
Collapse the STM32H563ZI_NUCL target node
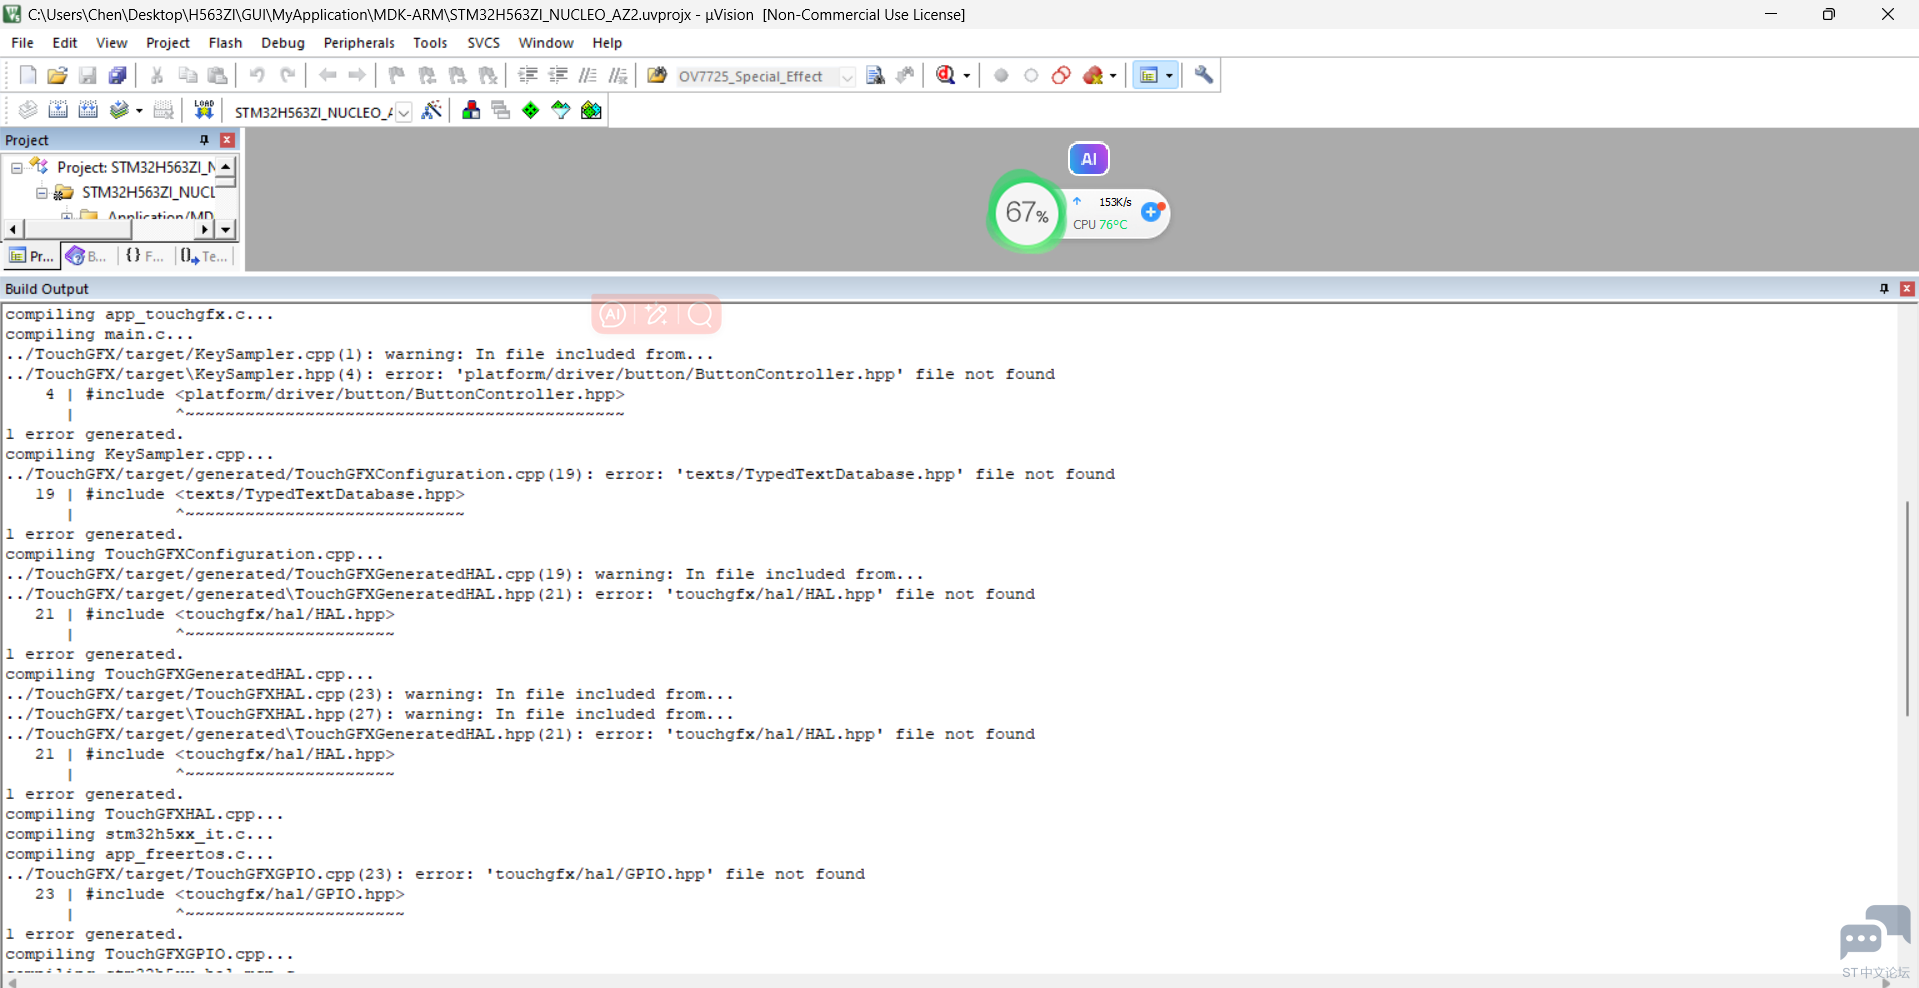[x=41, y=193]
